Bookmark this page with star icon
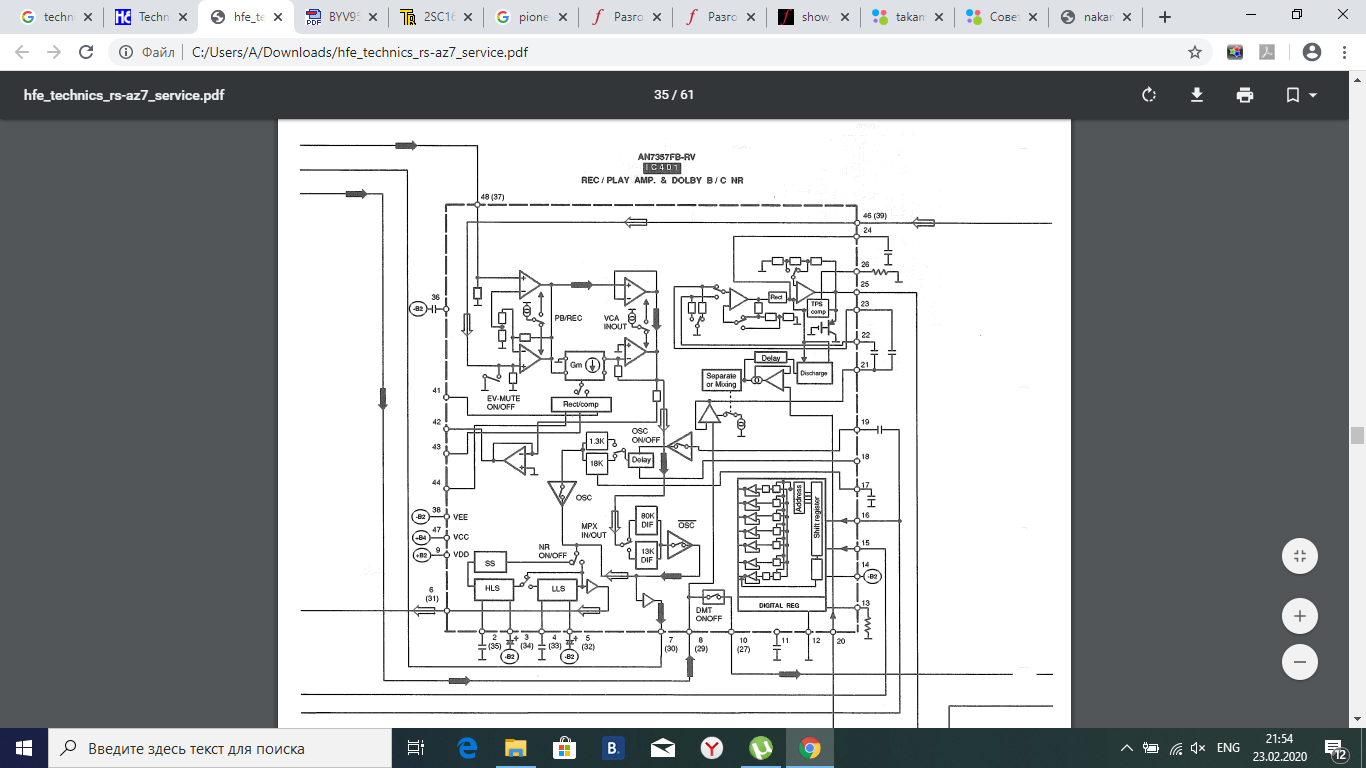 coord(1194,52)
